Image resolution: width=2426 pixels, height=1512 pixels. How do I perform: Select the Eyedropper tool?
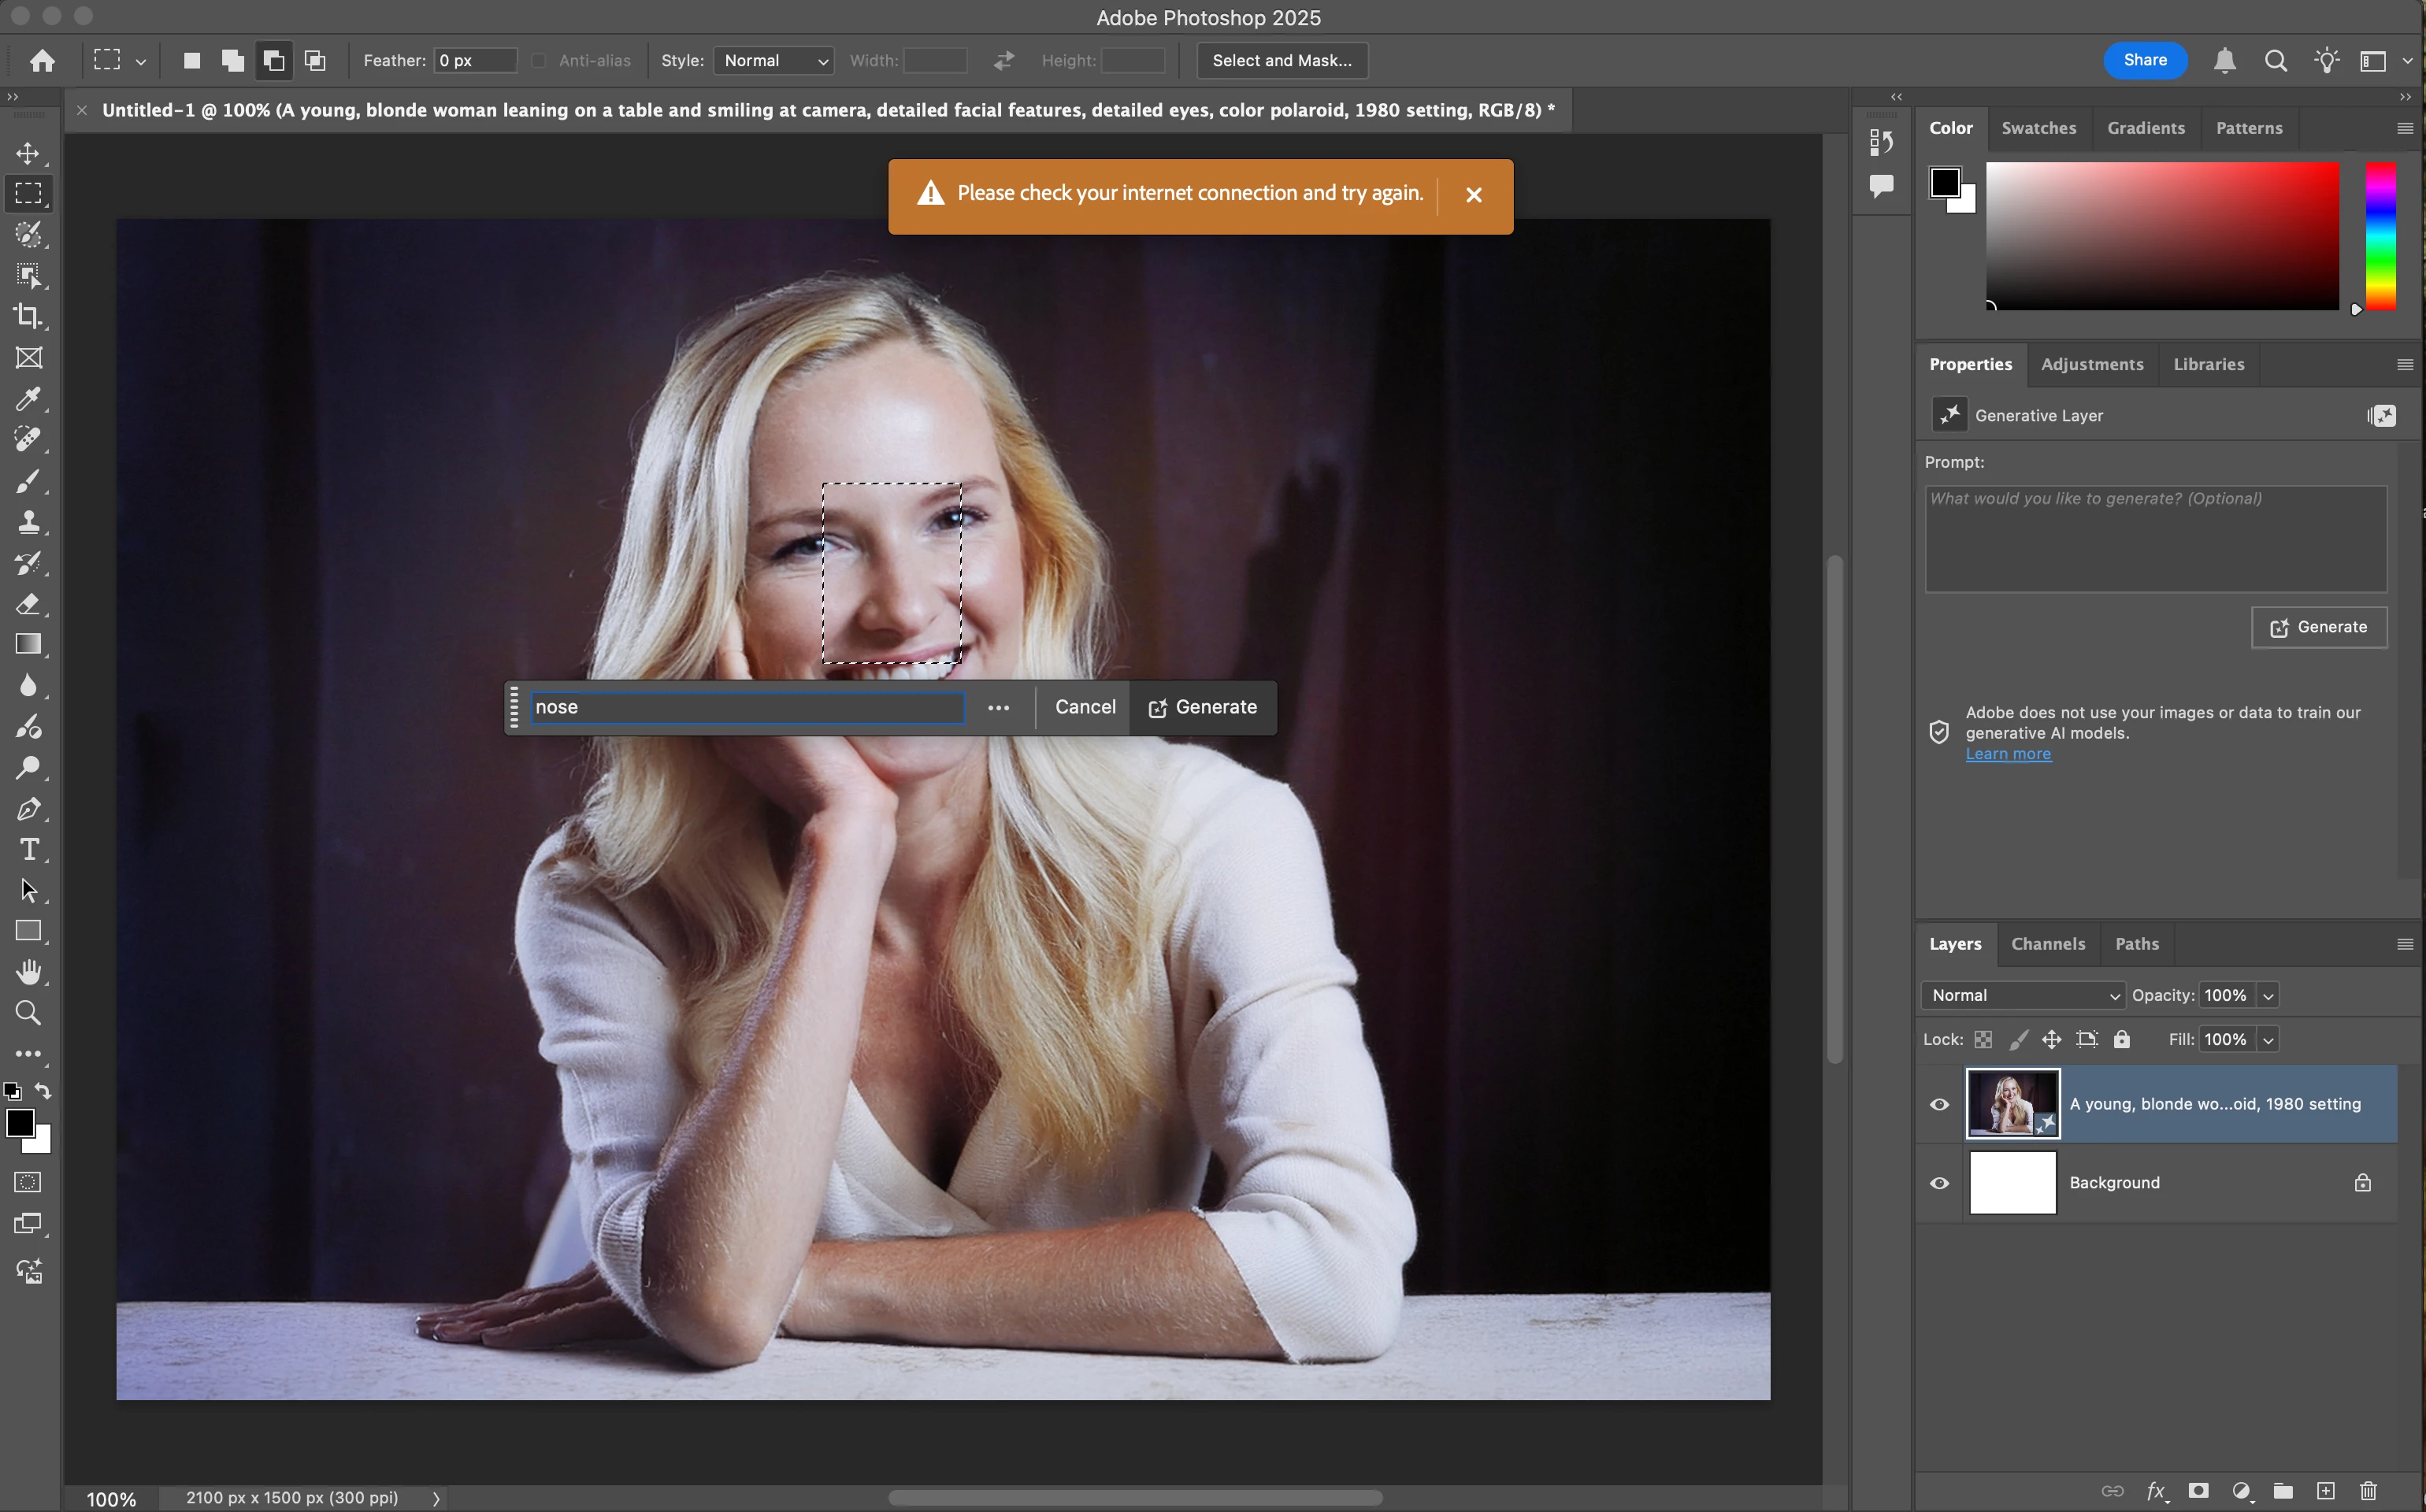coord(28,399)
